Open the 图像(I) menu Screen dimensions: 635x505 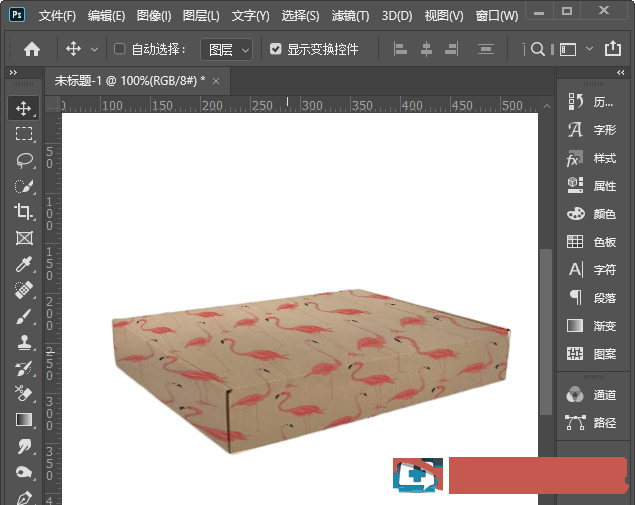tap(153, 16)
